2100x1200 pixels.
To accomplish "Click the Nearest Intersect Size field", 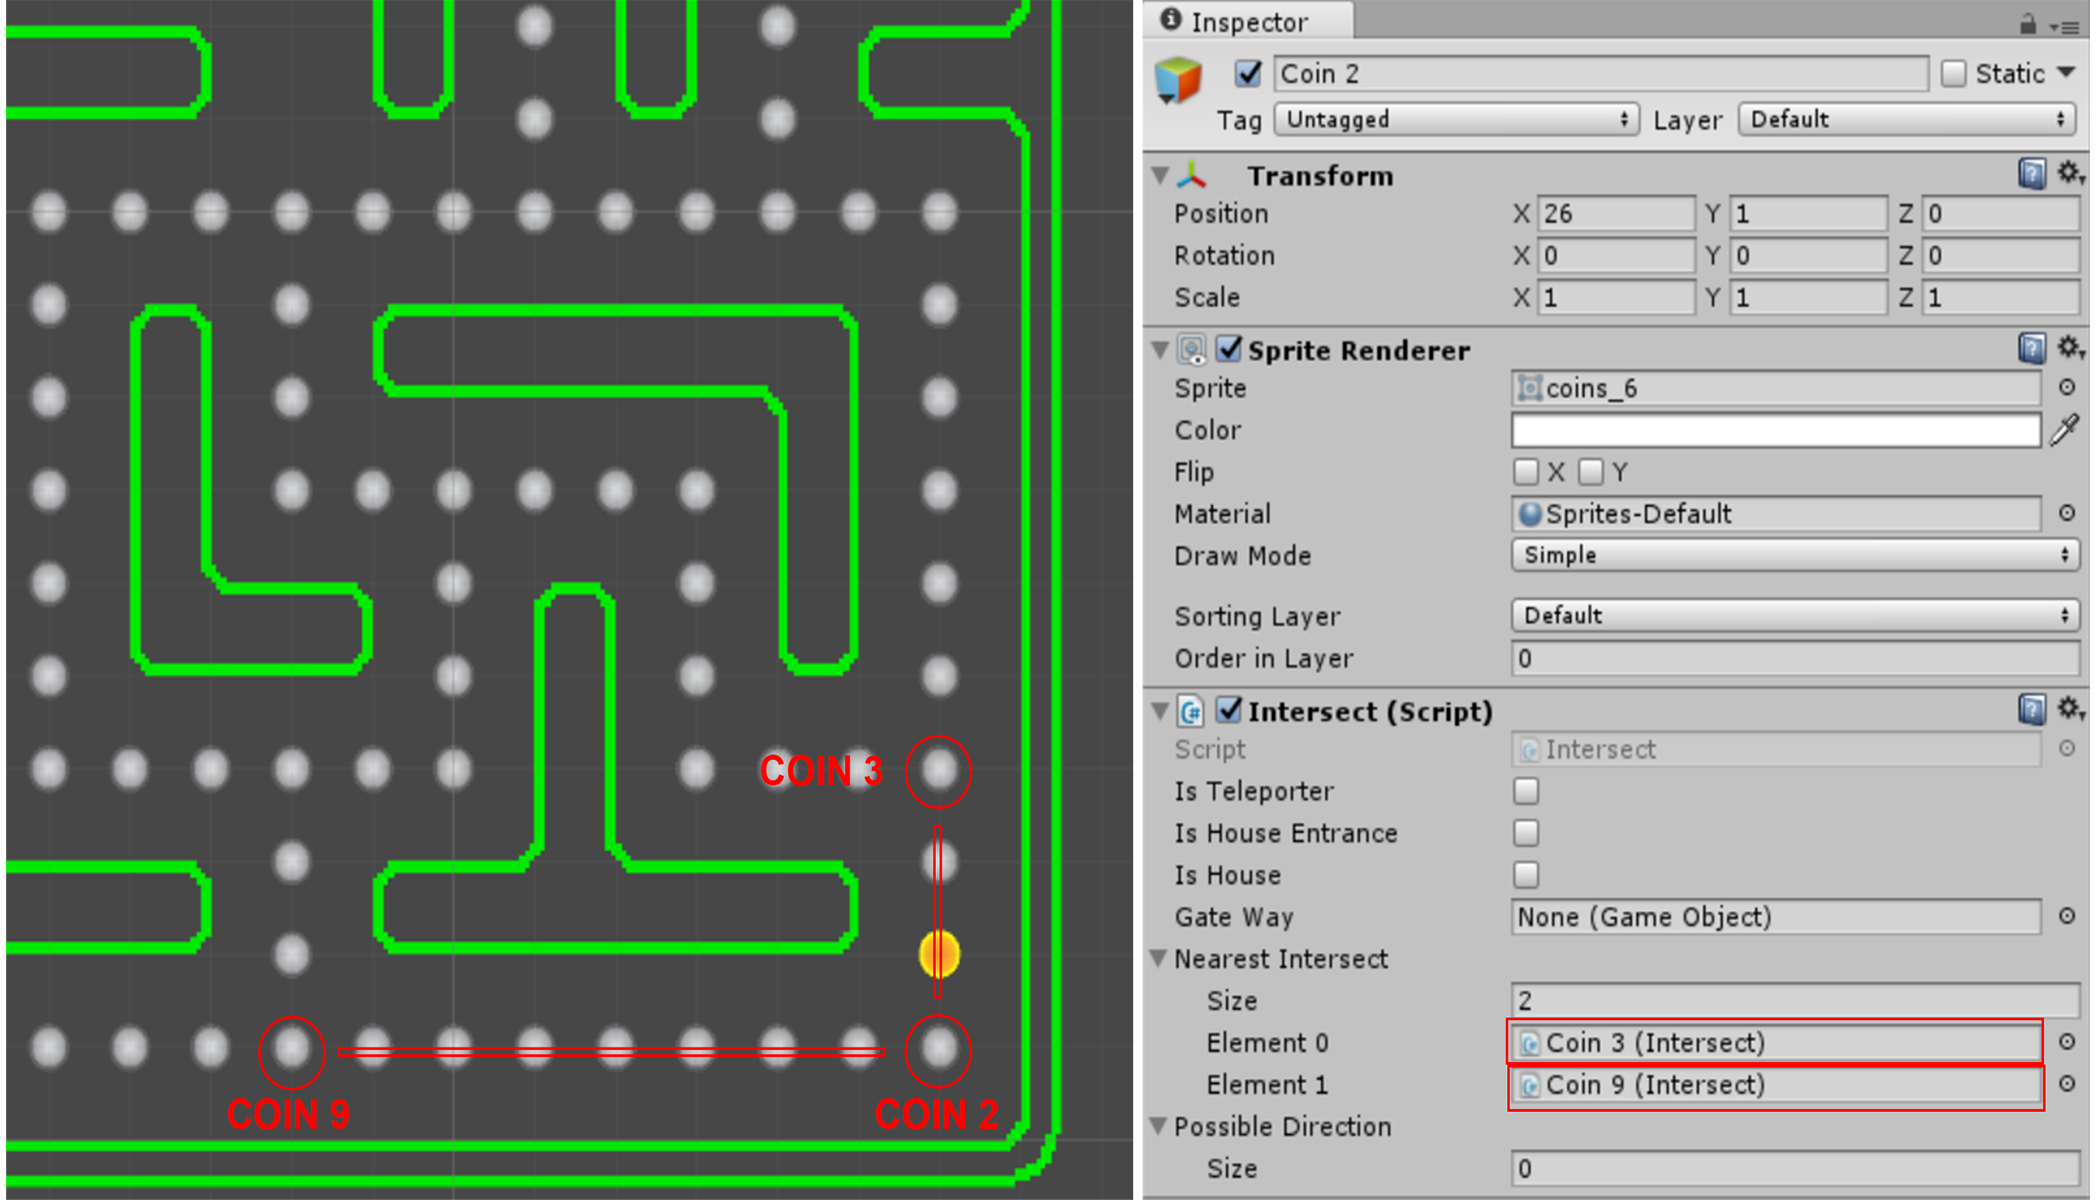I will tap(1795, 1000).
